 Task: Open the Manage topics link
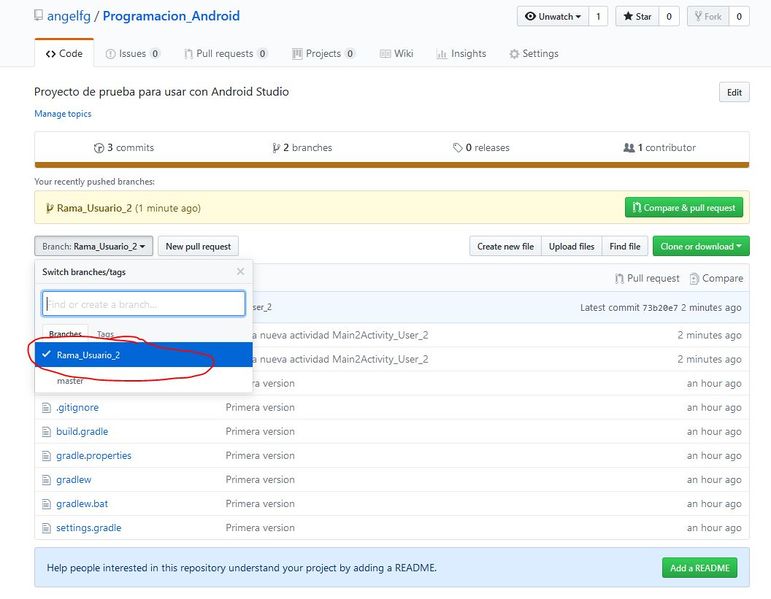click(63, 114)
